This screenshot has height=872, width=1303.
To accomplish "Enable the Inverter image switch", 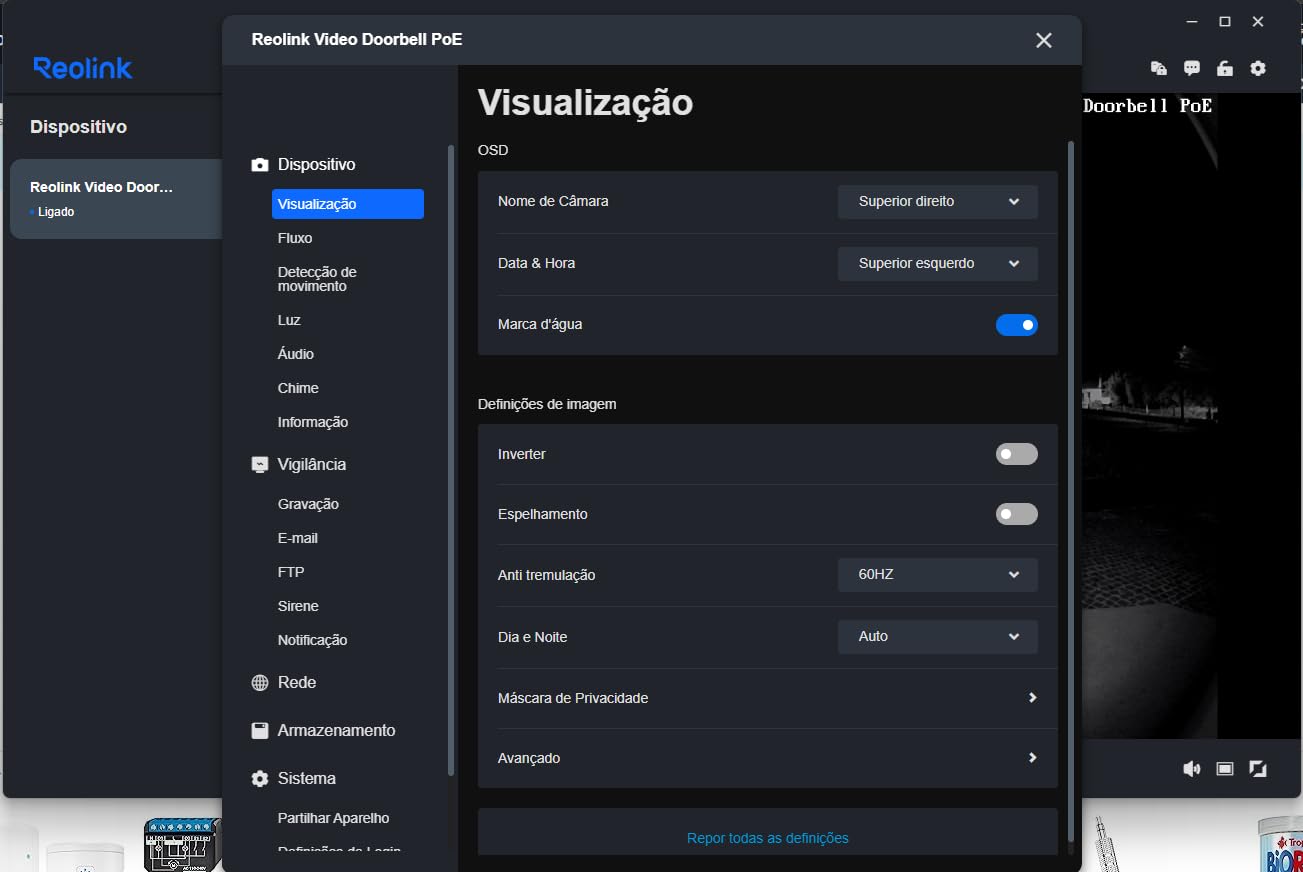I will (x=1017, y=454).
